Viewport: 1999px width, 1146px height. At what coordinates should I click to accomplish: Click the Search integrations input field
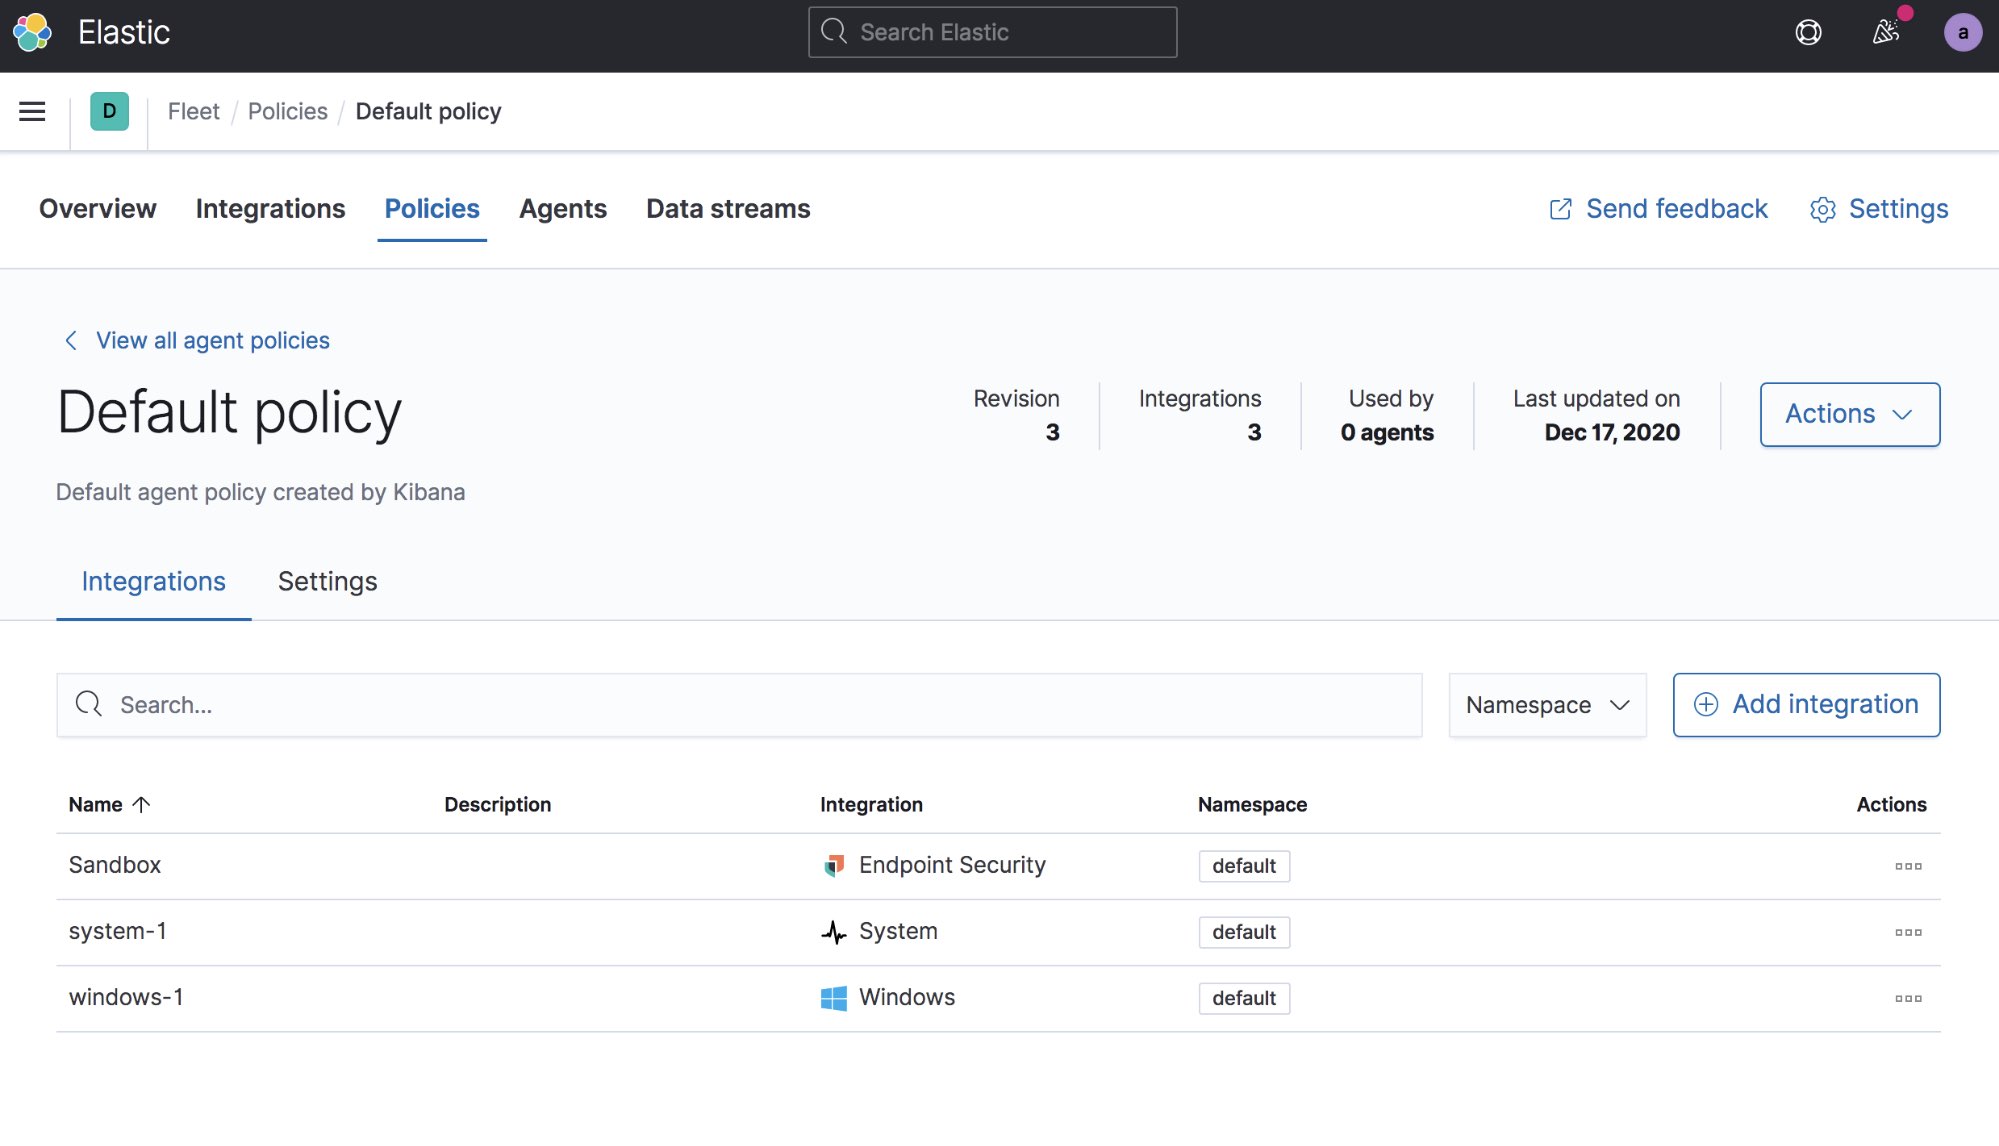[739, 704]
